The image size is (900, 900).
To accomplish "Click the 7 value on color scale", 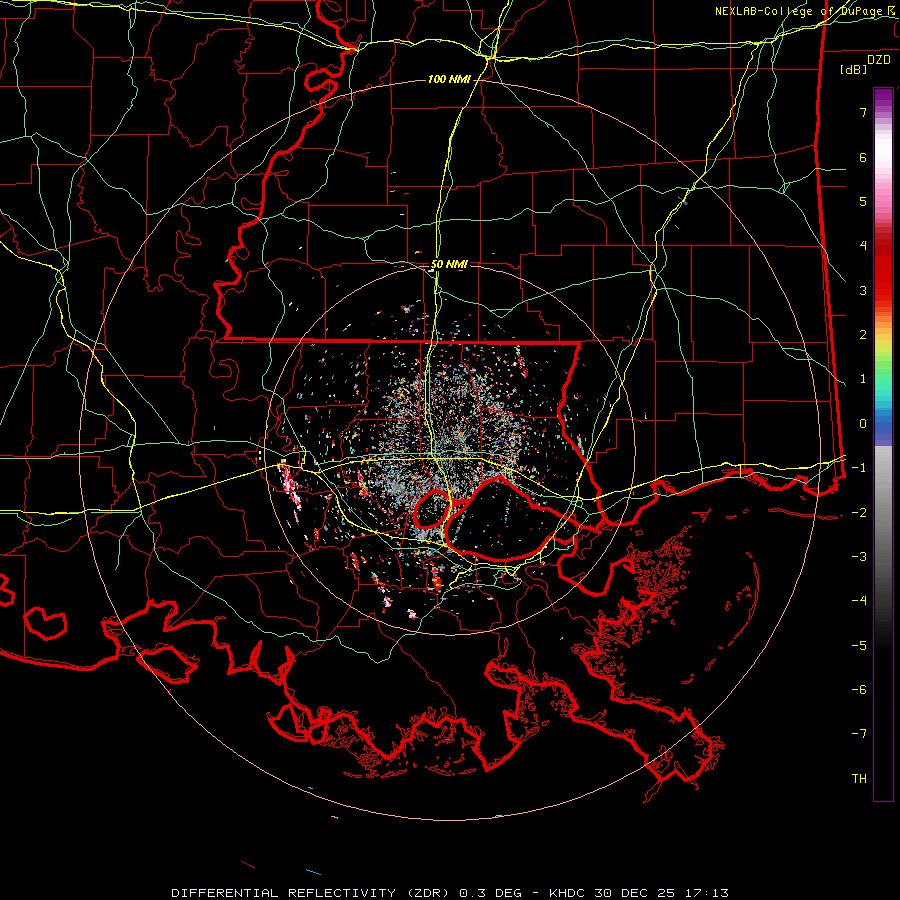I will (863, 112).
